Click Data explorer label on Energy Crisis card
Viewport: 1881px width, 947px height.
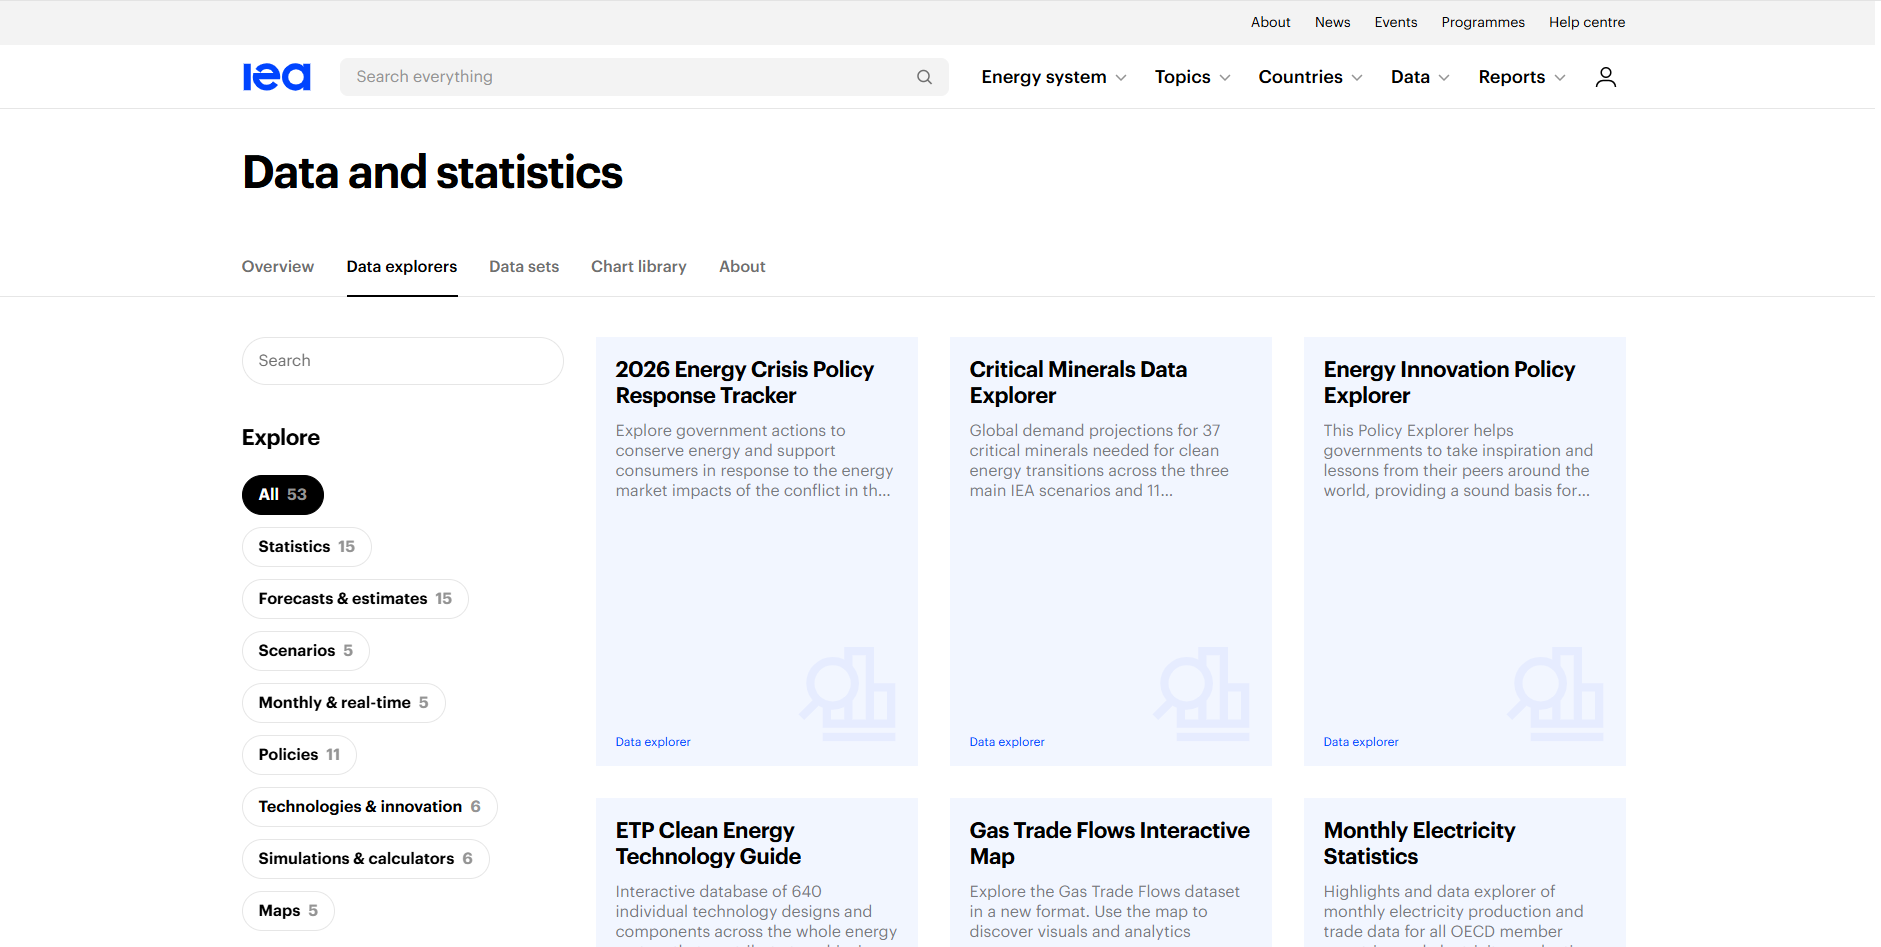click(x=653, y=742)
